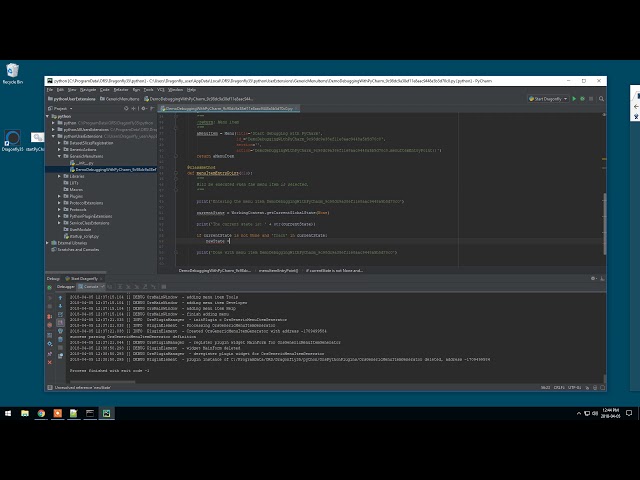Expand the ServiceClassExtensions folder
640x480 pixels.
pos(60,223)
